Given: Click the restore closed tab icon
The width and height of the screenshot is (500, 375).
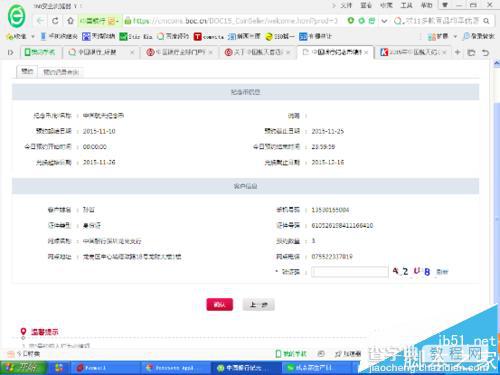Looking at the screenshot, I should click(x=486, y=52).
